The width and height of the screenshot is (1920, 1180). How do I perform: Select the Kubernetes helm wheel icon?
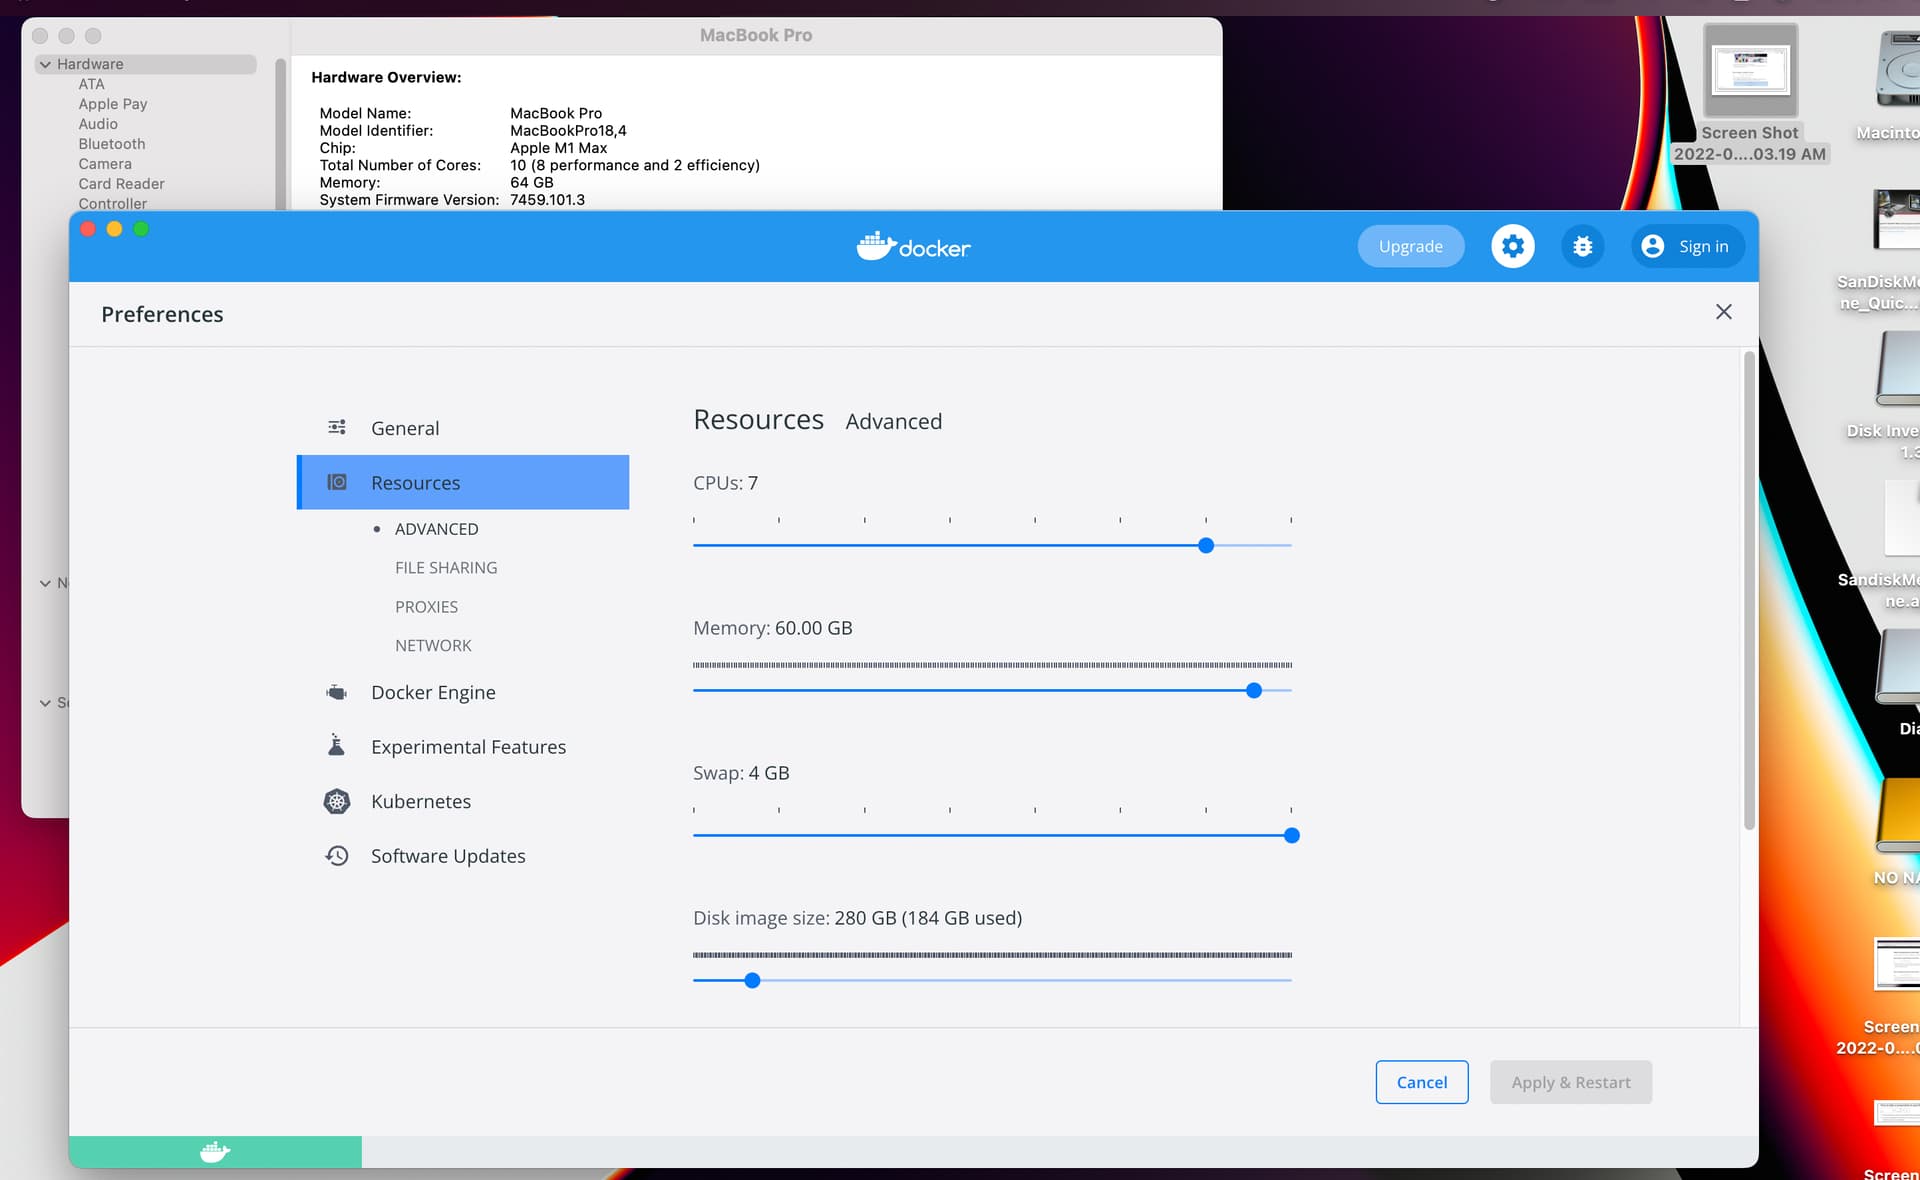click(x=336, y=801)
